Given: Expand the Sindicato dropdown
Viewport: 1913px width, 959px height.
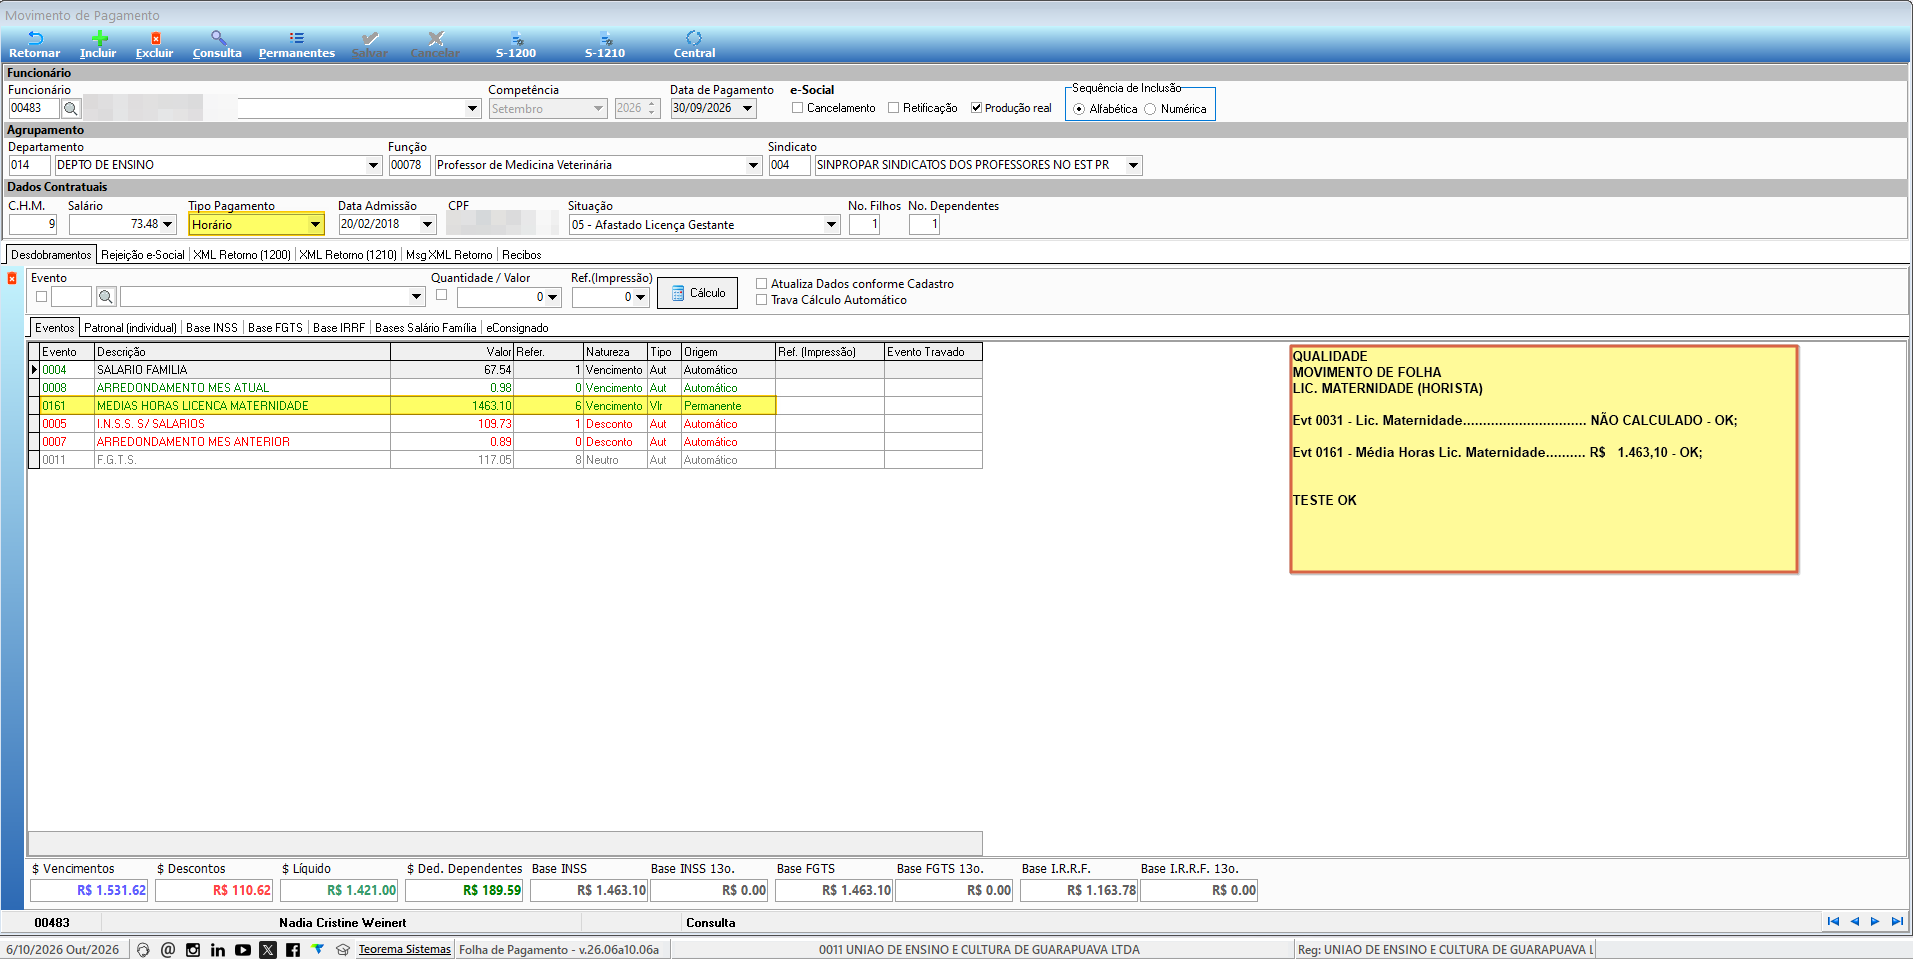Looking at the screenshot, I should click(1133, 165).
